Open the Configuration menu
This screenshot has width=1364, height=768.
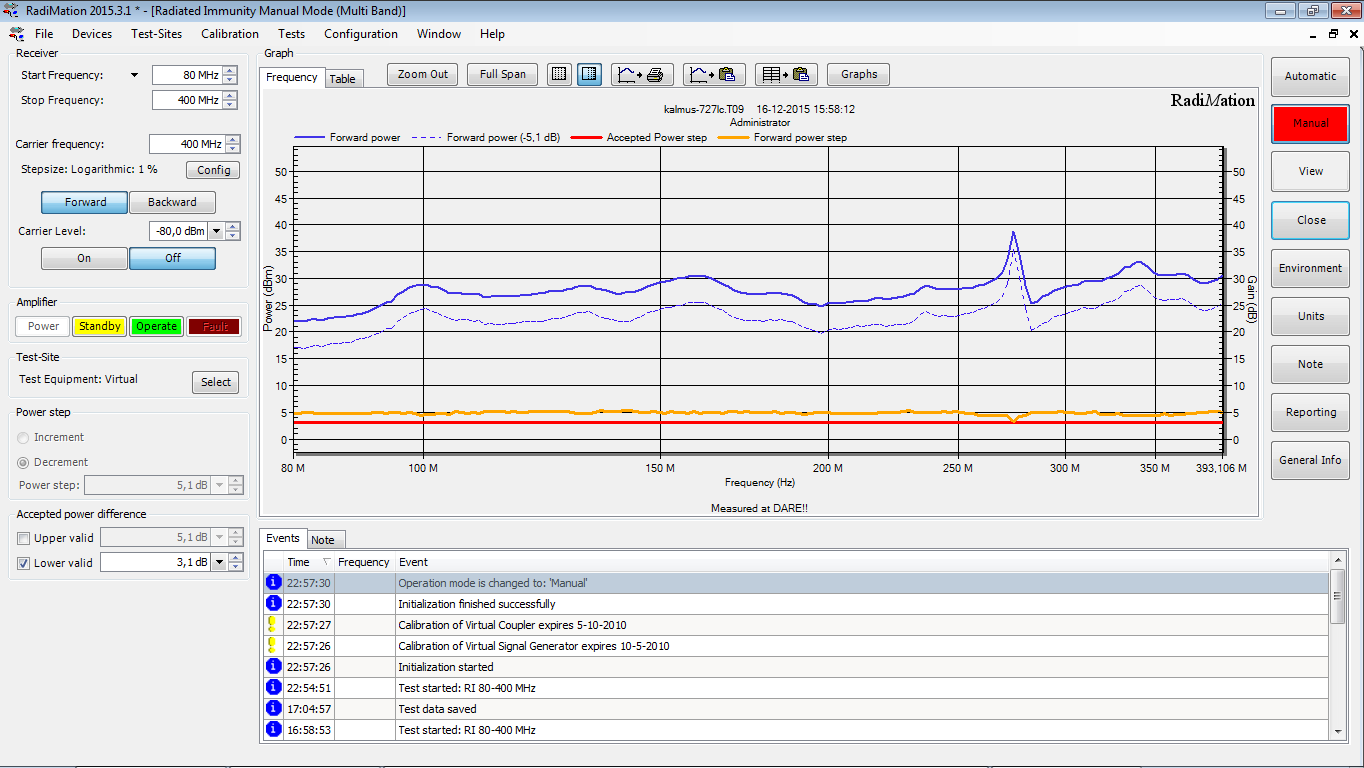[x=361, y=34]
